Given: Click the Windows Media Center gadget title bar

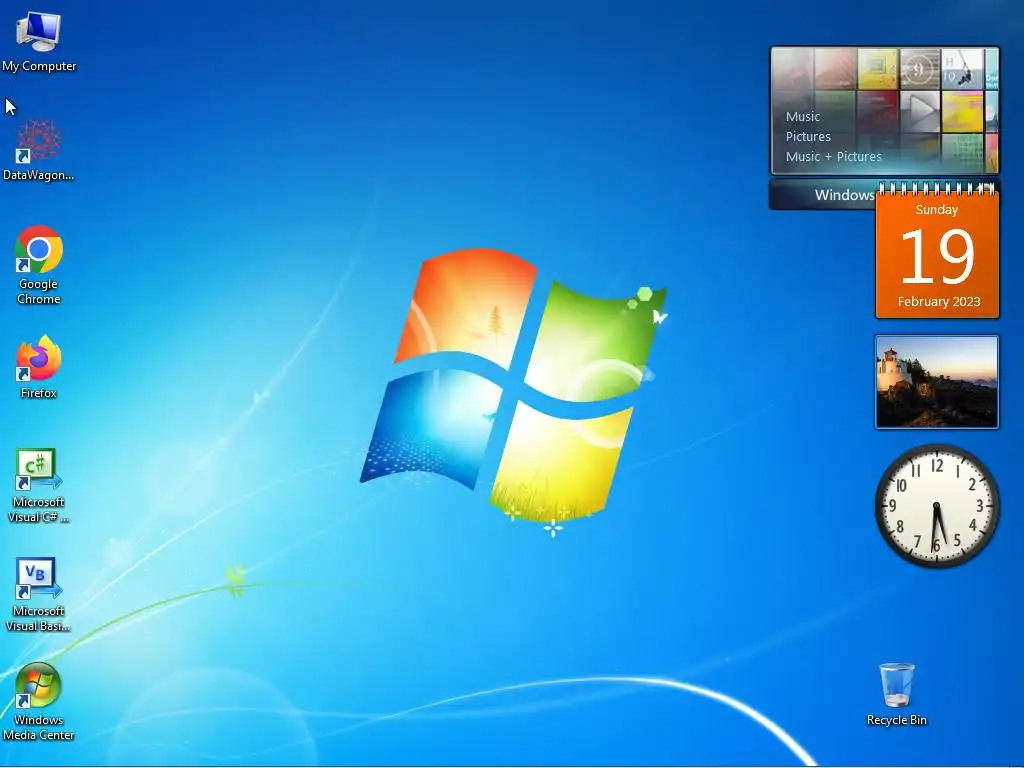Looking at the screenshot, I should (823, 195).
